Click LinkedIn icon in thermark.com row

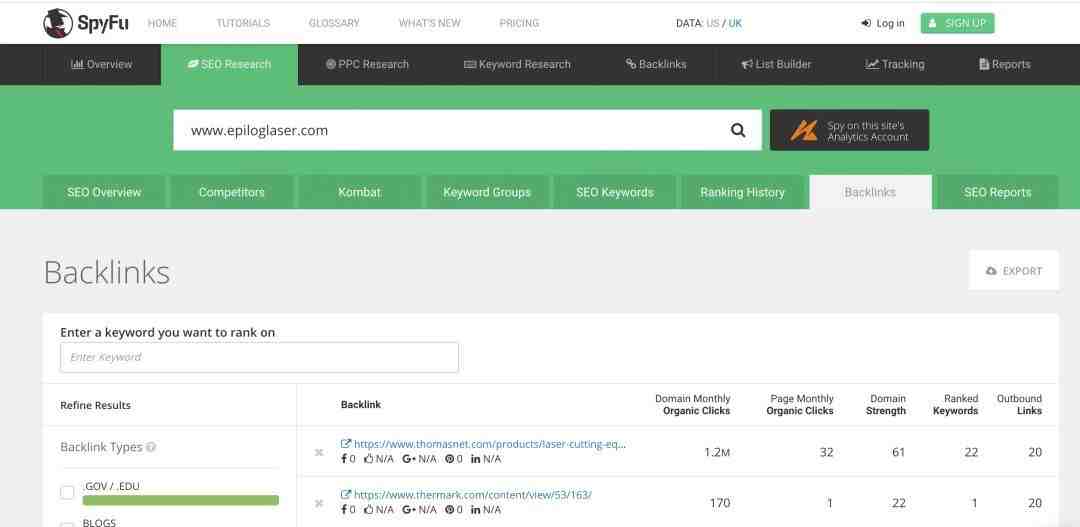point(475,510)
